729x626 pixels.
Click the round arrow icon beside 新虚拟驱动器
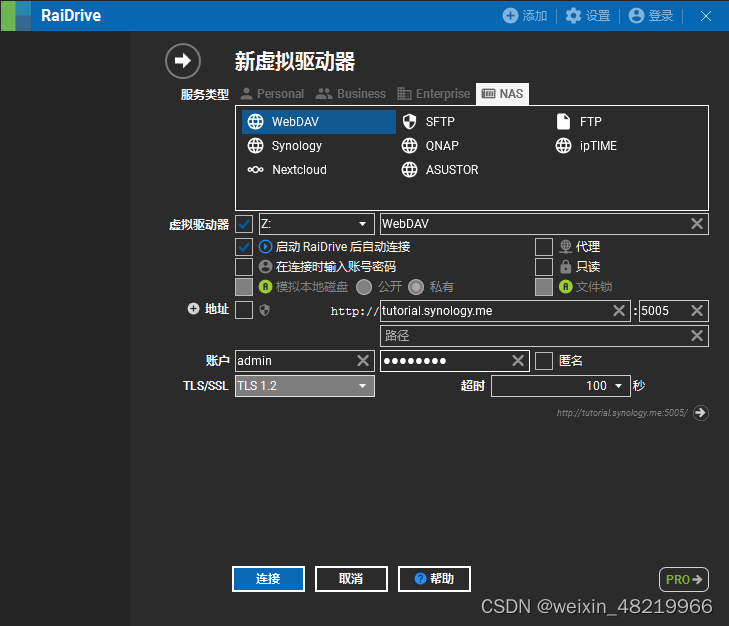pyautogui.click(x=183, y=61)
